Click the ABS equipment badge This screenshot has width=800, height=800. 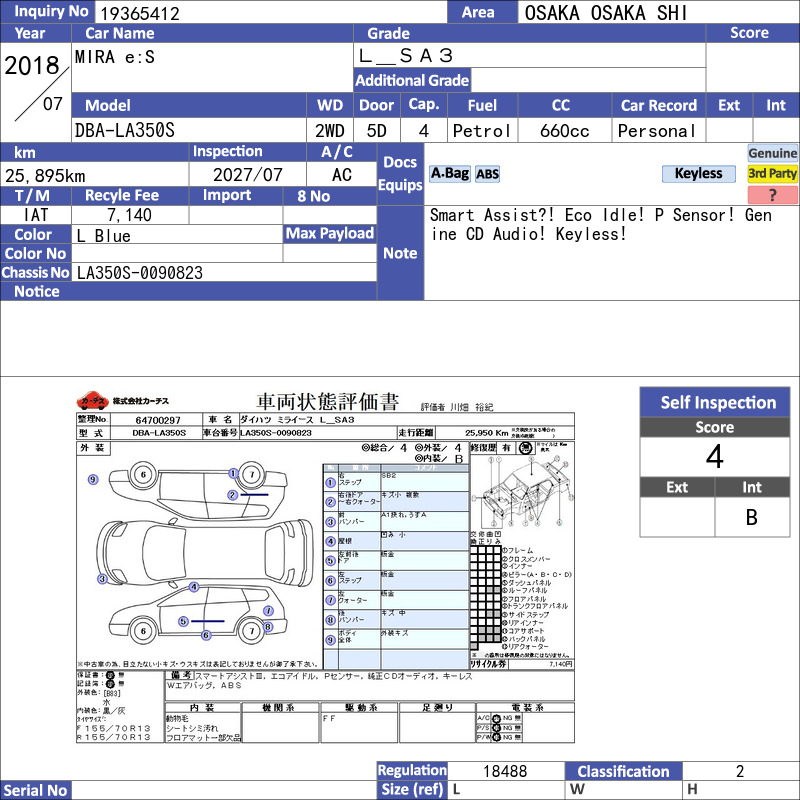[487, 174]
